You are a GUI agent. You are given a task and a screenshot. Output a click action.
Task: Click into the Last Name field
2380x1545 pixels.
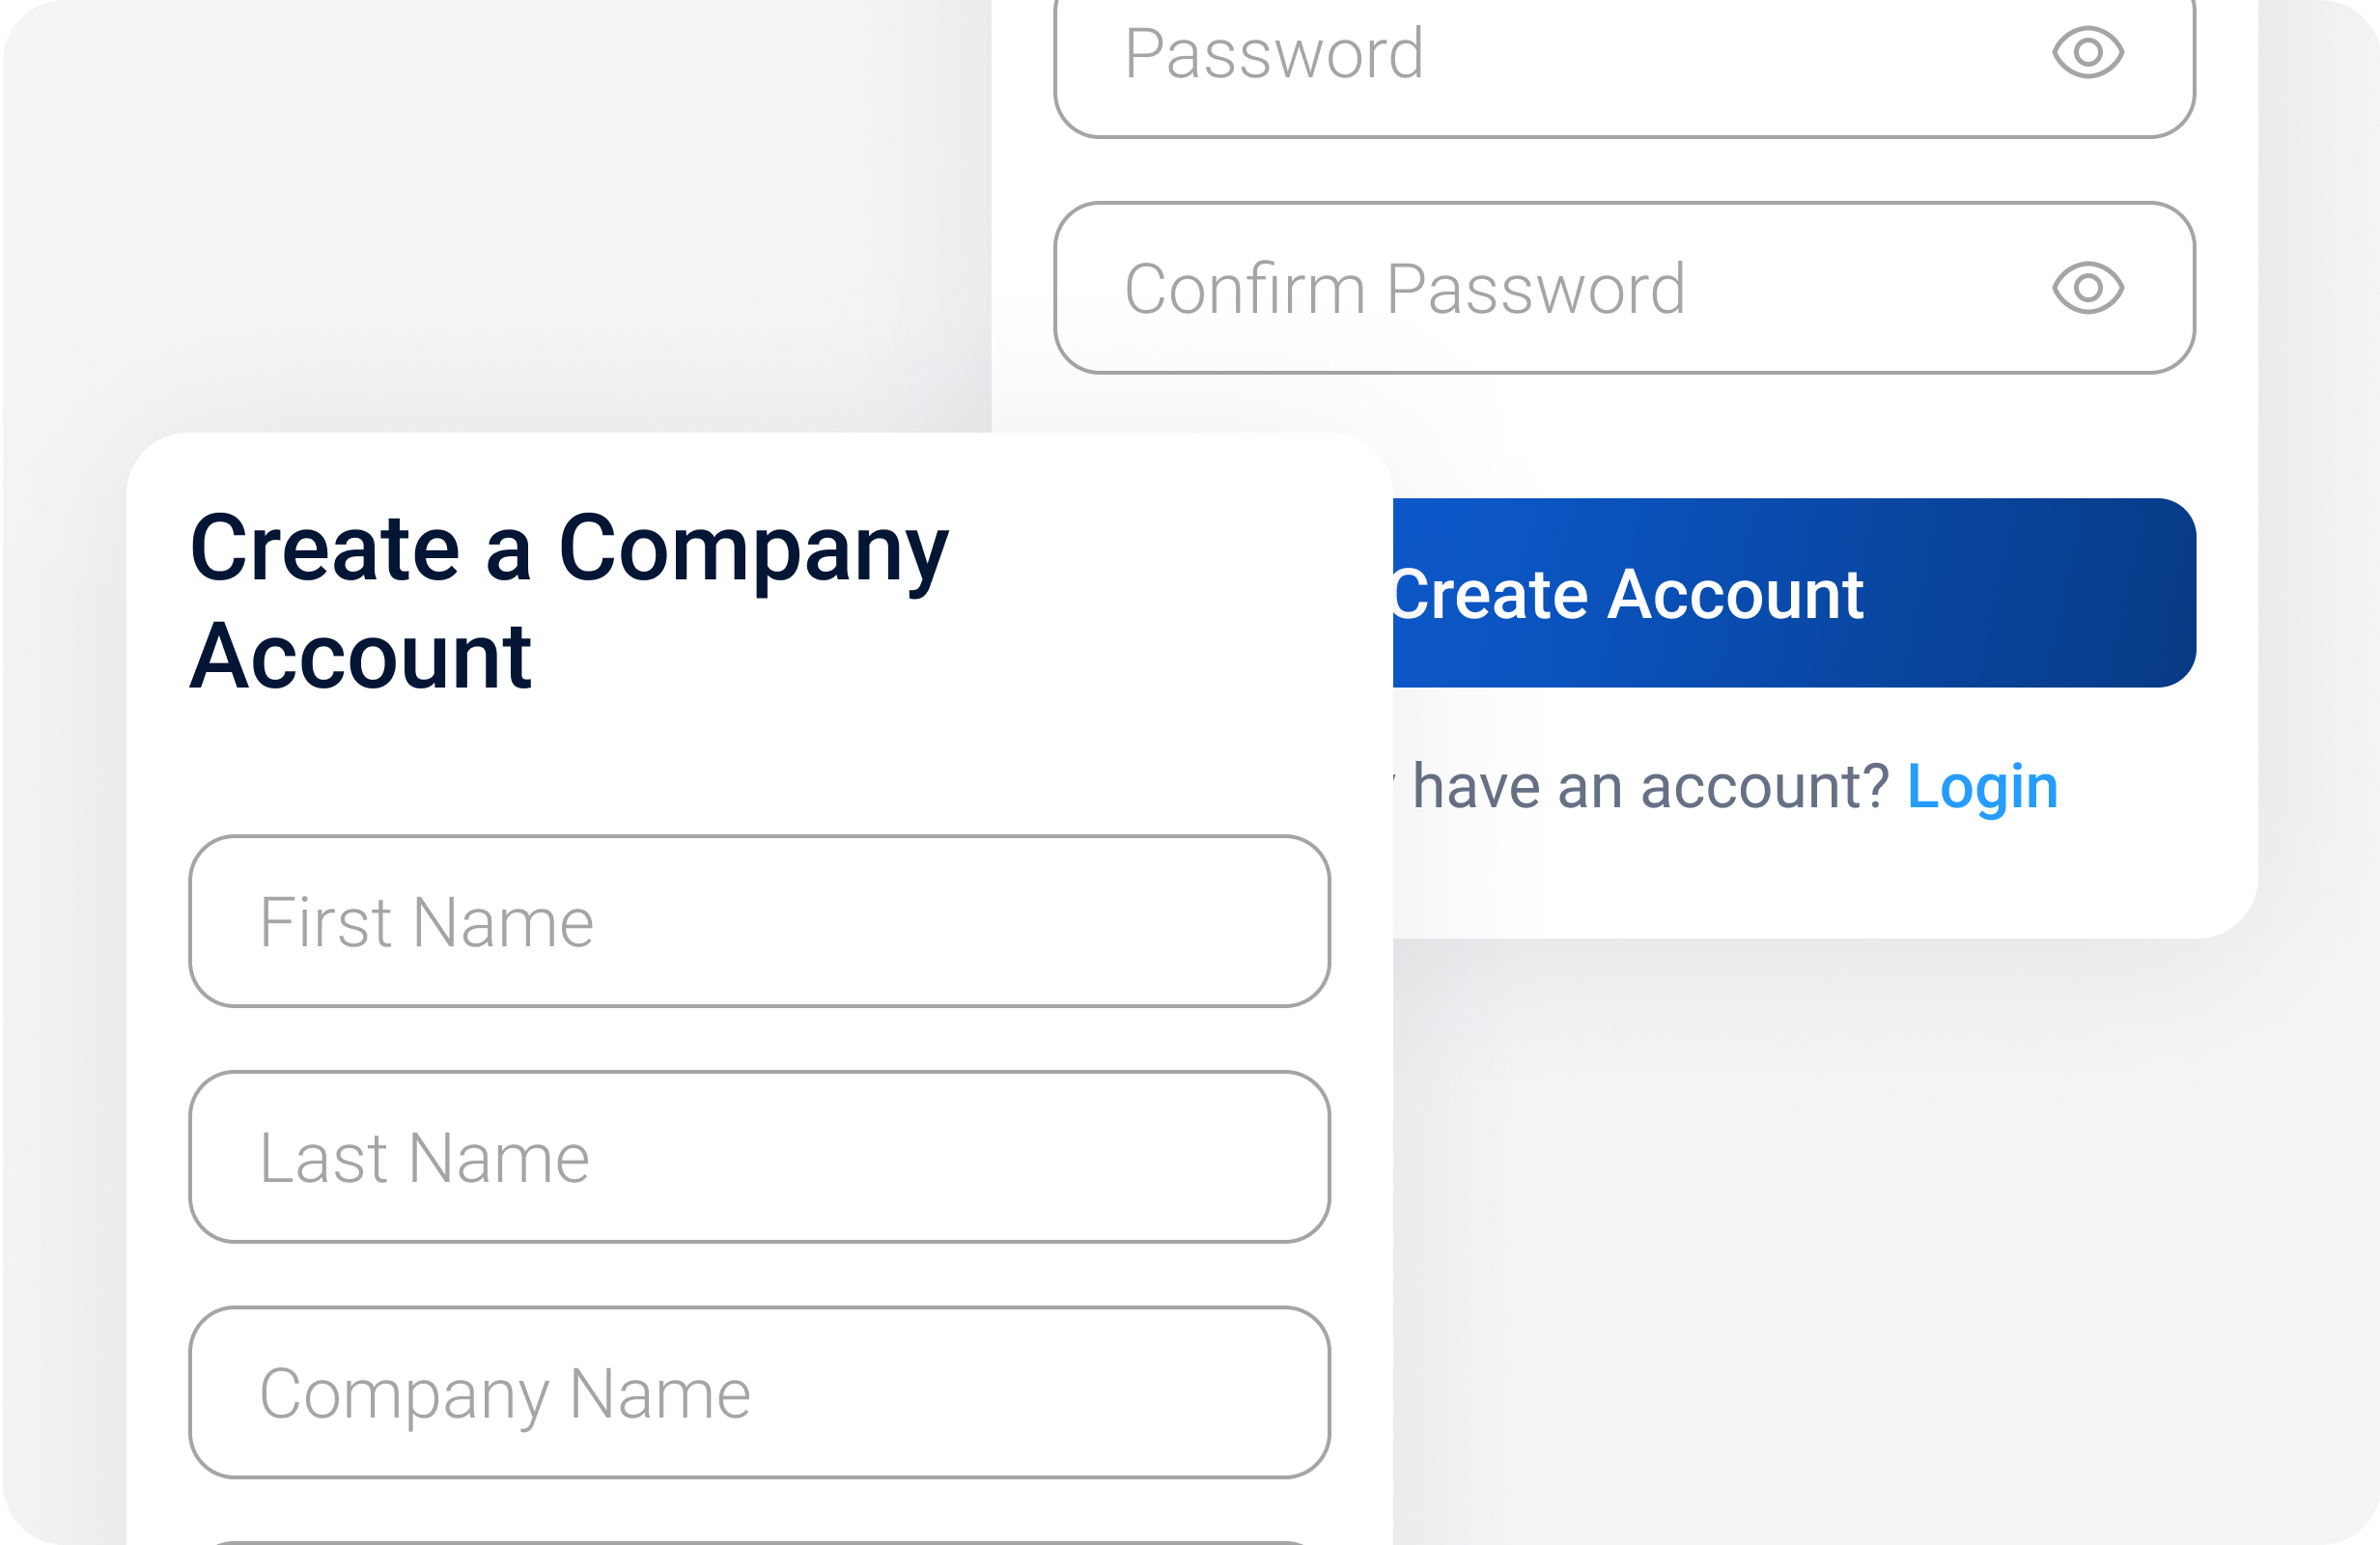coord(758,1158)
